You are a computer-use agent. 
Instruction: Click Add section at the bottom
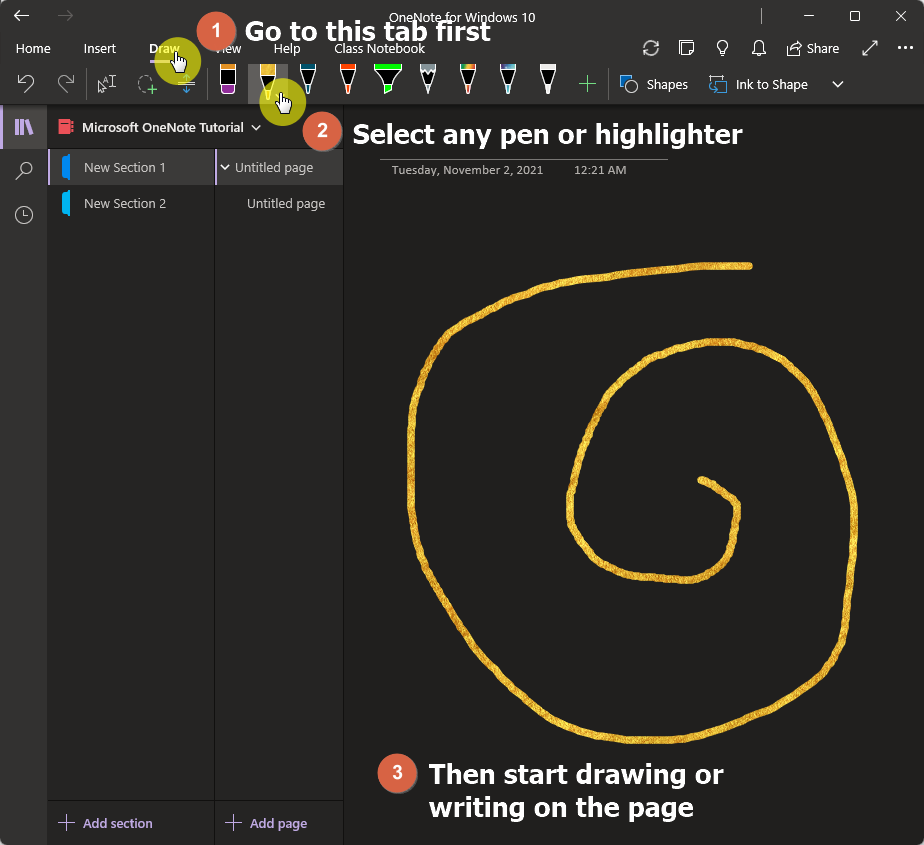tap(105, 823)
